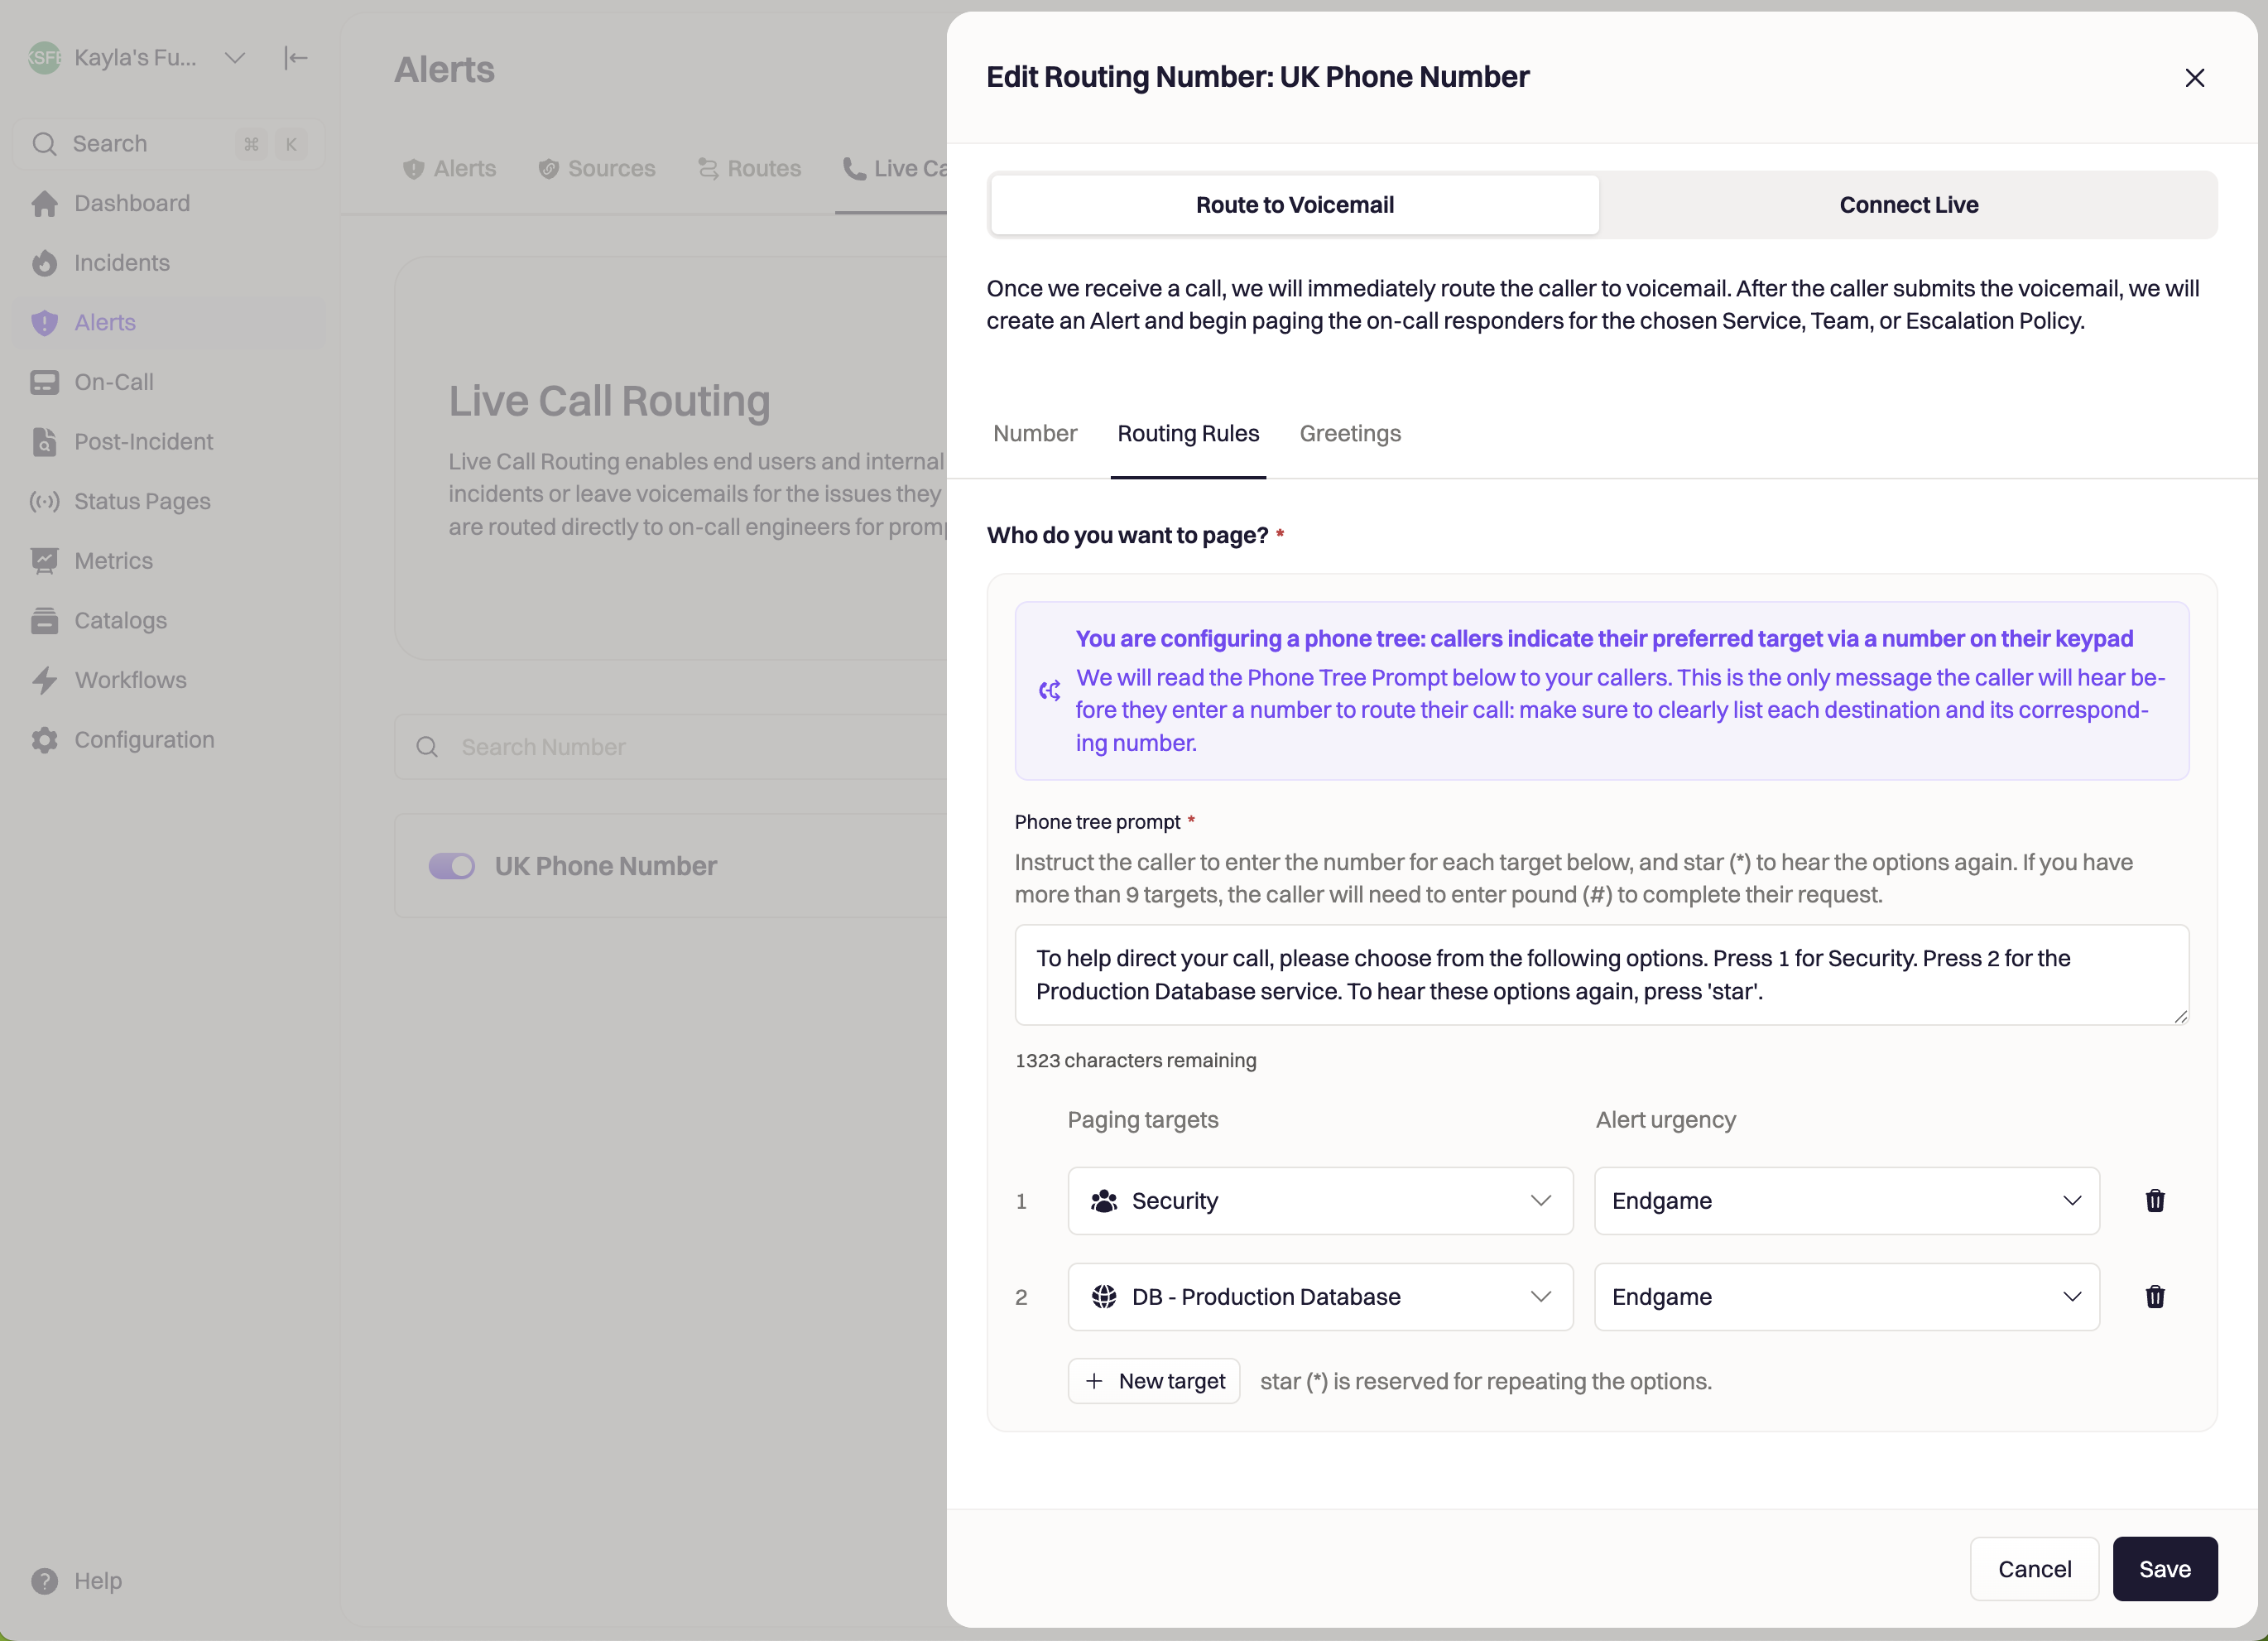Screen dimensions: 2268x1641
Task: Open Configuration gear icon in sidebar
Action: 44,740
